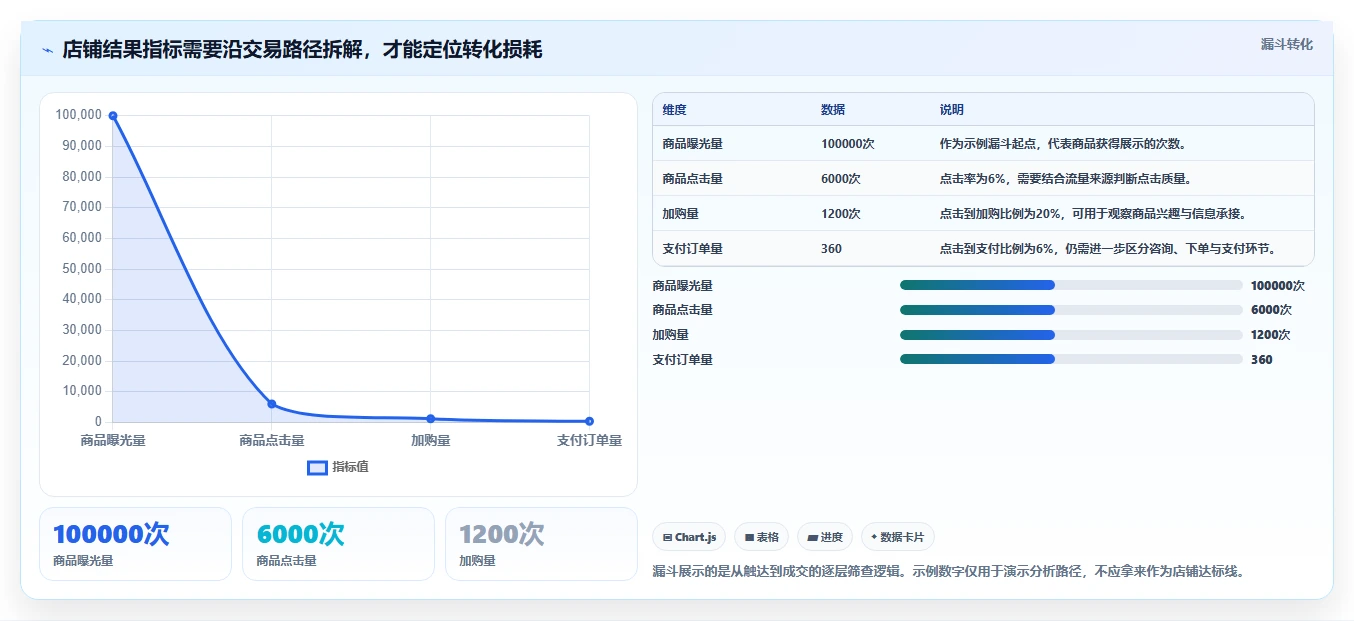
Task: Click the 商品曝光量 progress bar
Action: point(1071,285)
